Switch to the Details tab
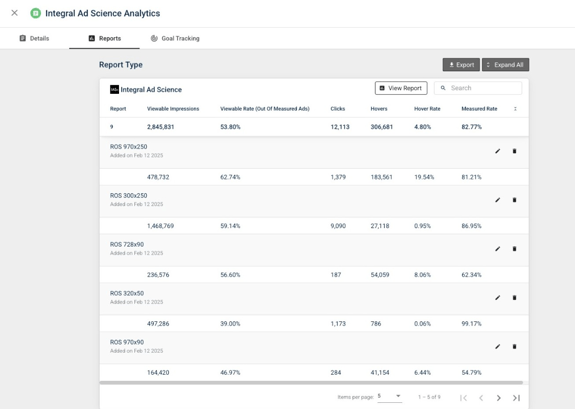Screen dimensions: 575x409 [34, 38]
